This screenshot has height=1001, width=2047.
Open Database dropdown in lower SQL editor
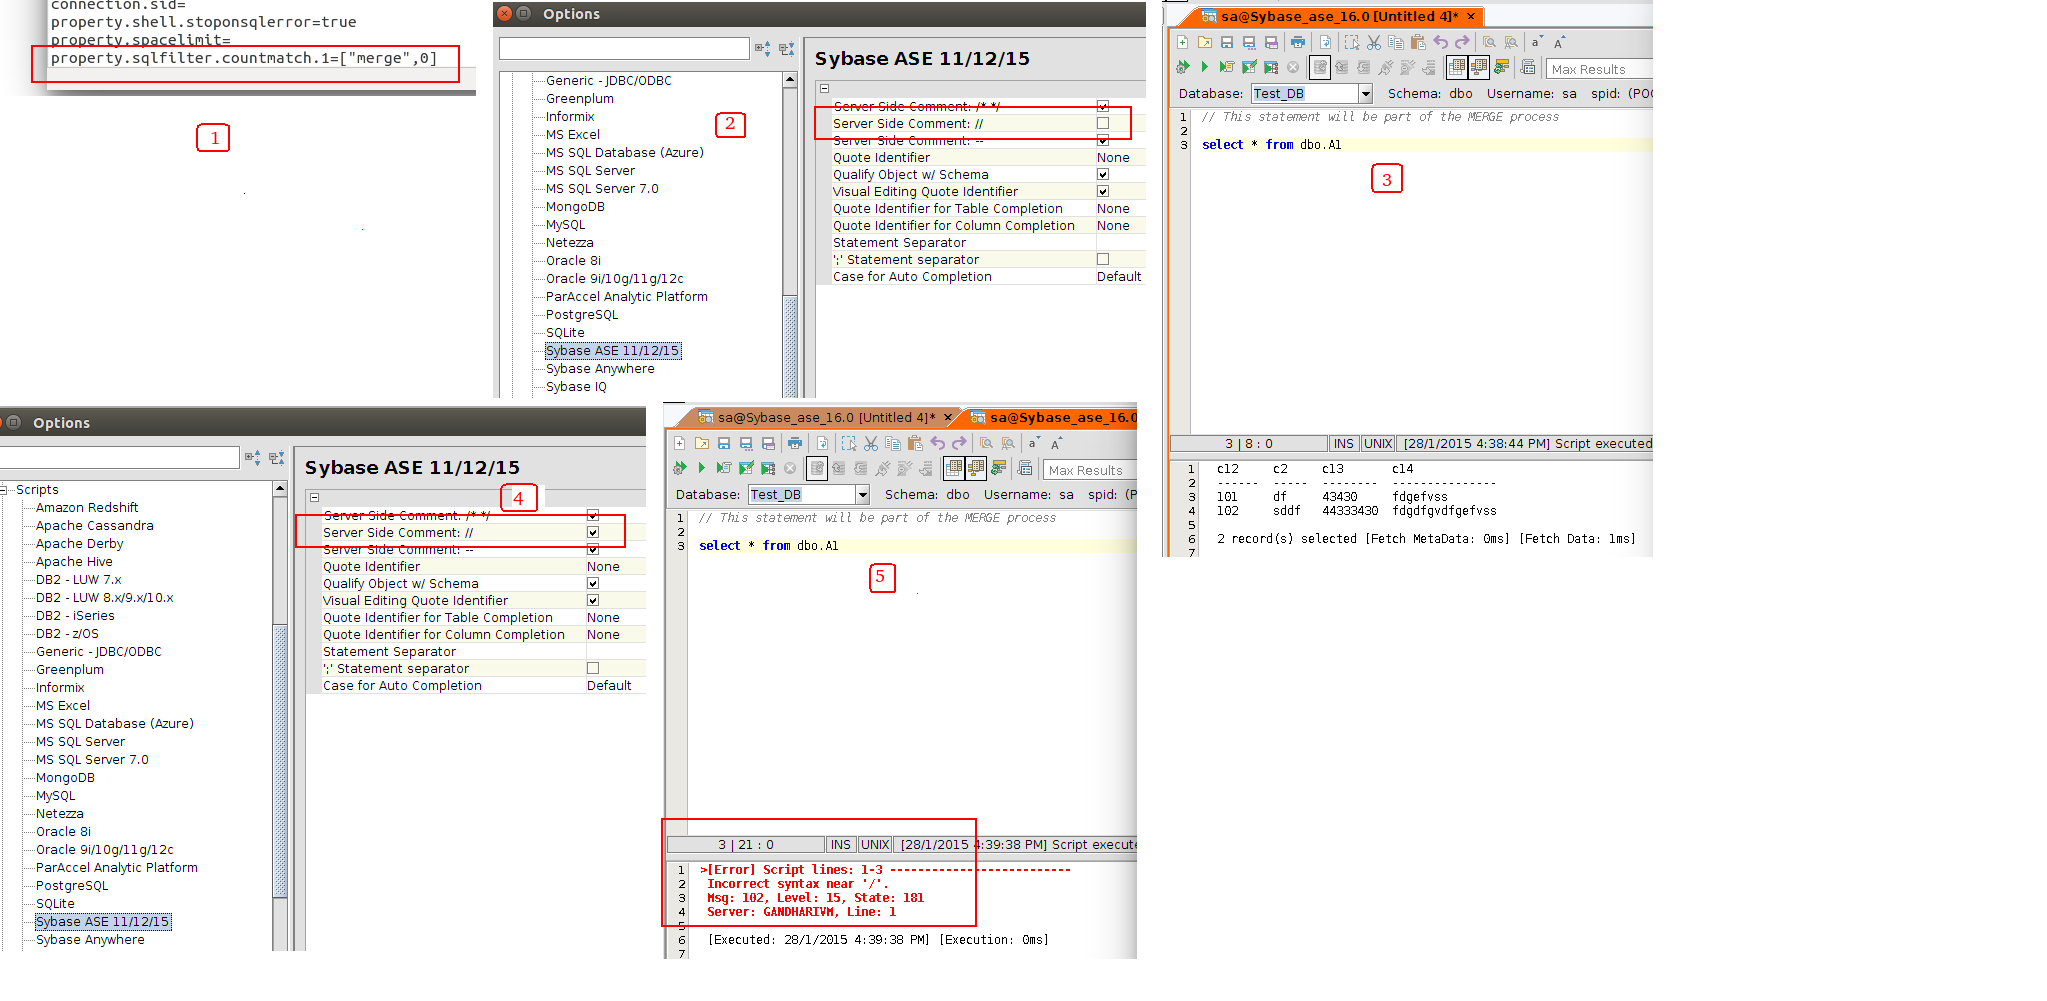[862, 494]
